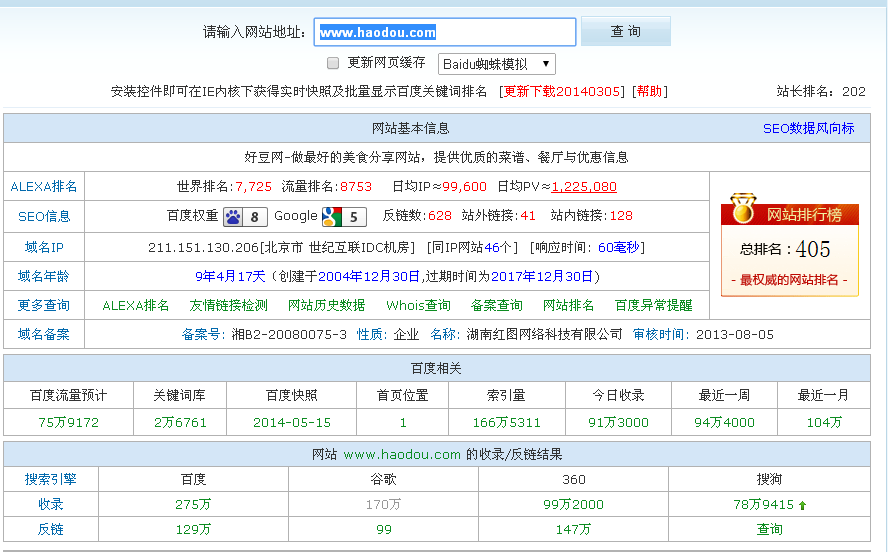Click the website address input field
The height and width of the screenshot is (552, 888).
pos(445,32)
